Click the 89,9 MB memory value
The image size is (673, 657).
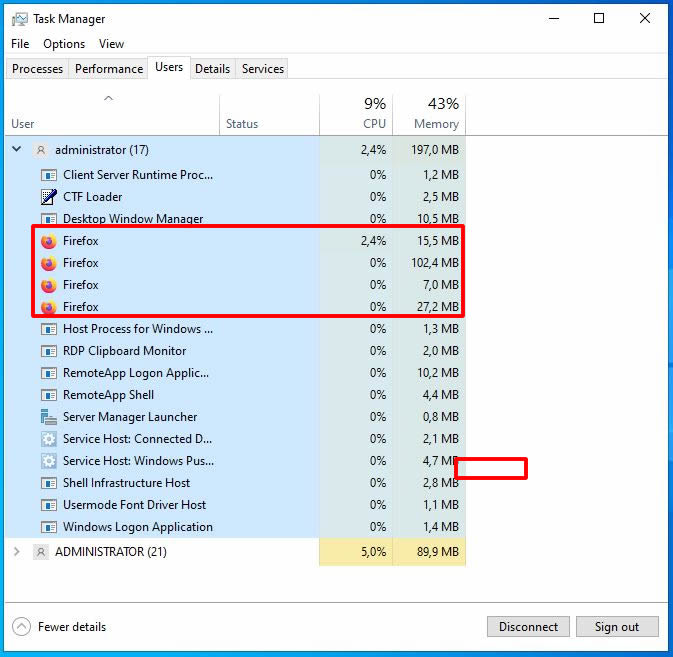pyautogui.click(x=438, y=552)
